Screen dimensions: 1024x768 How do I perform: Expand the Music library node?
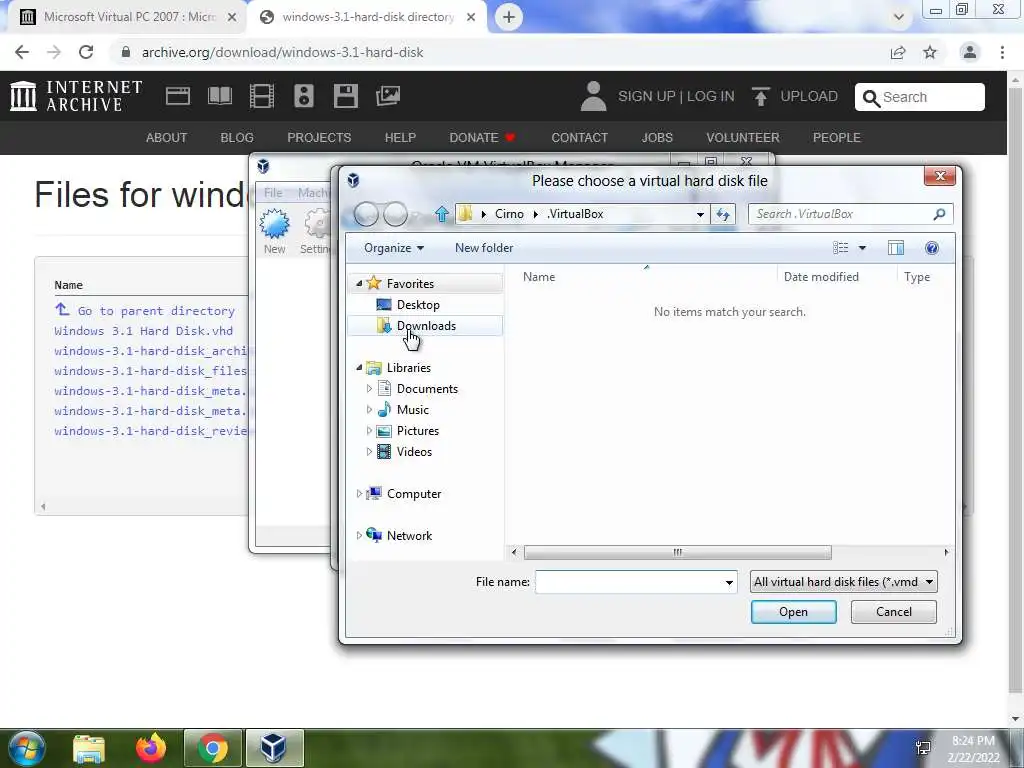click(x=369, y=409)
